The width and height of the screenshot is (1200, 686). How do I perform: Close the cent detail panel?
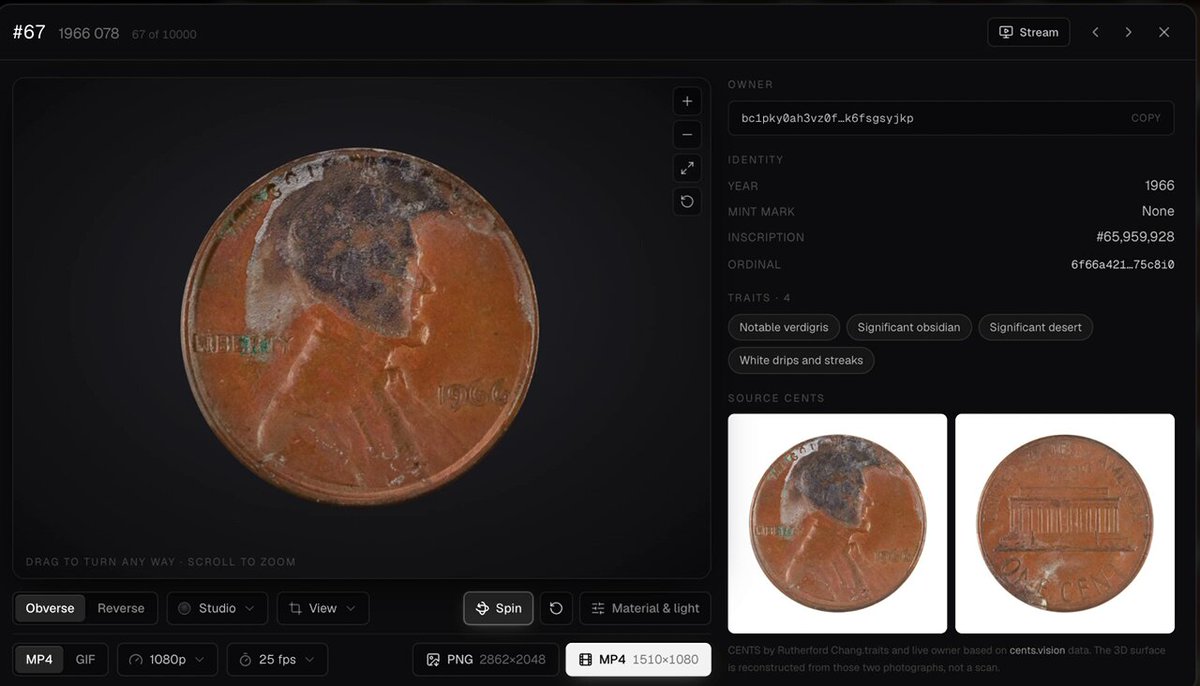(x=1164, y=32)
